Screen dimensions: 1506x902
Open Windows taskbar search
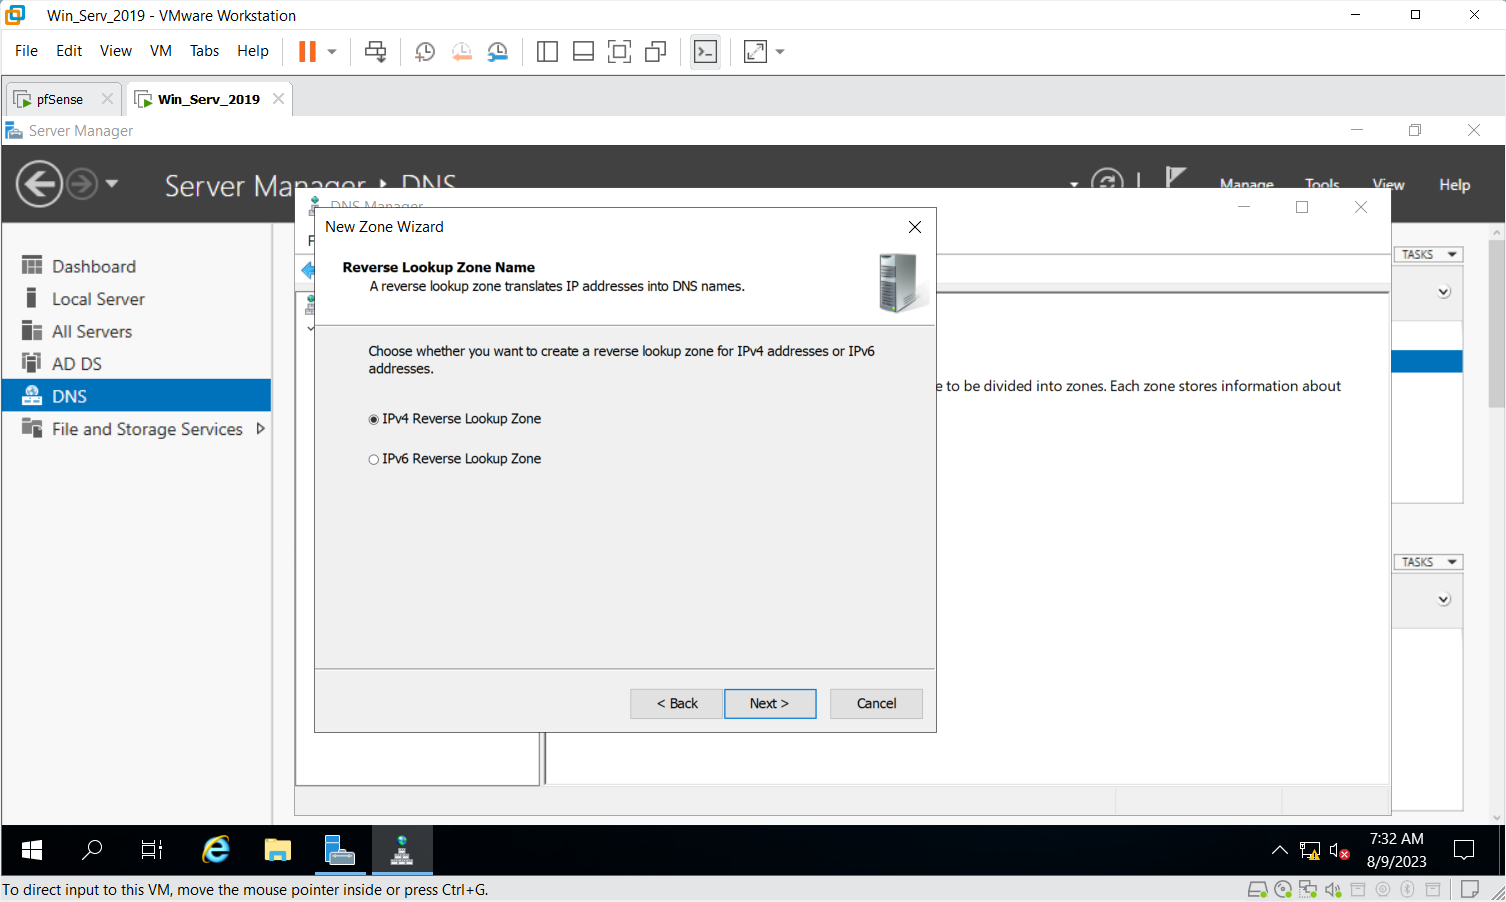point(91,850)
